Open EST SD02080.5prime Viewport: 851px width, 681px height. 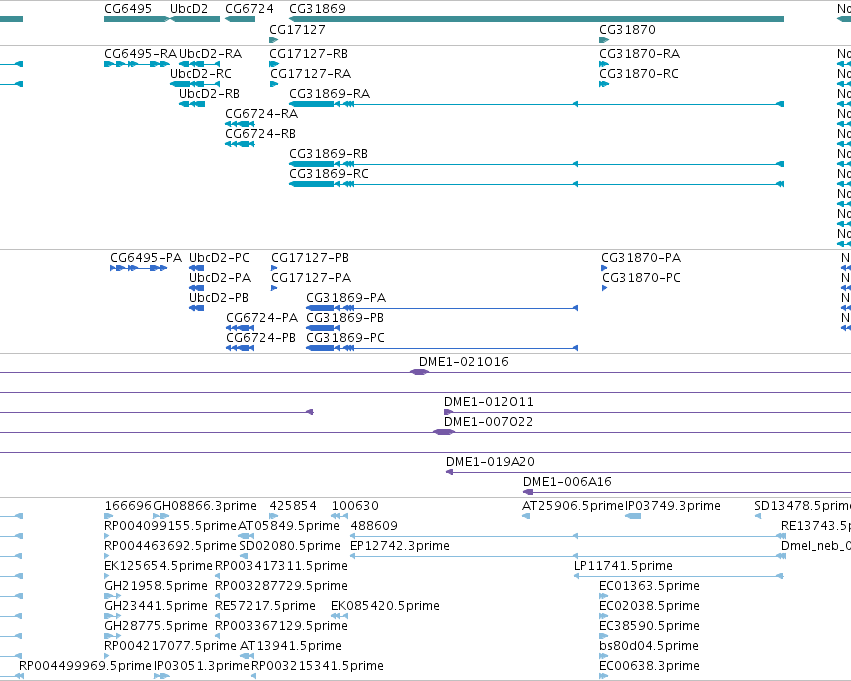tap(290, 546)
